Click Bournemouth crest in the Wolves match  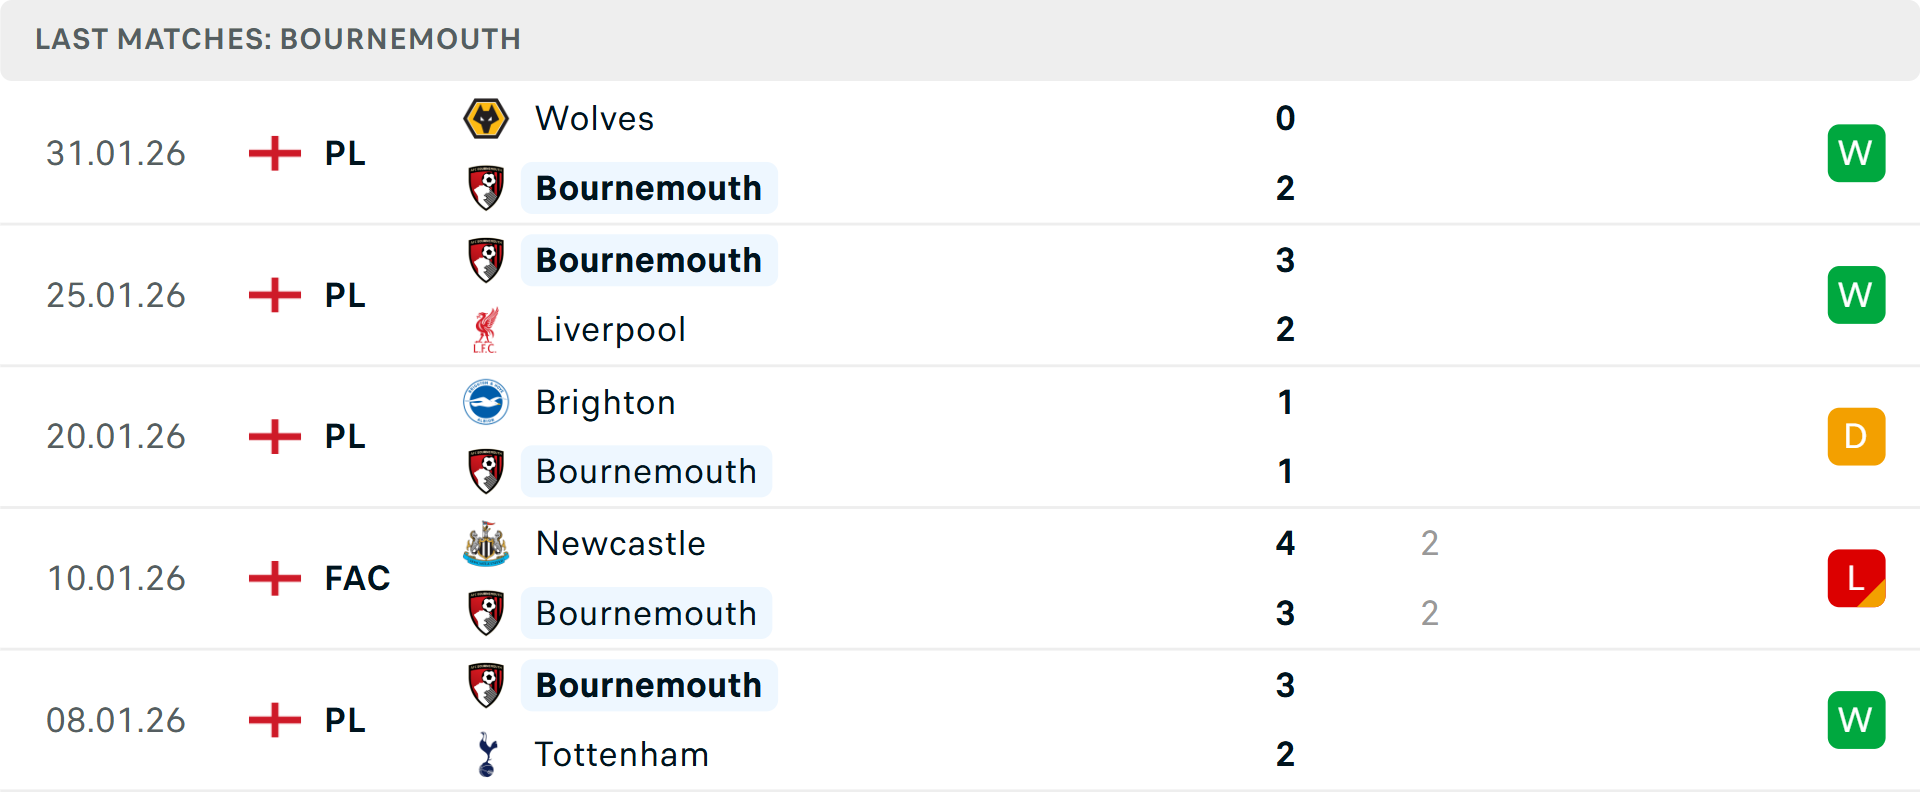[486, 188]
